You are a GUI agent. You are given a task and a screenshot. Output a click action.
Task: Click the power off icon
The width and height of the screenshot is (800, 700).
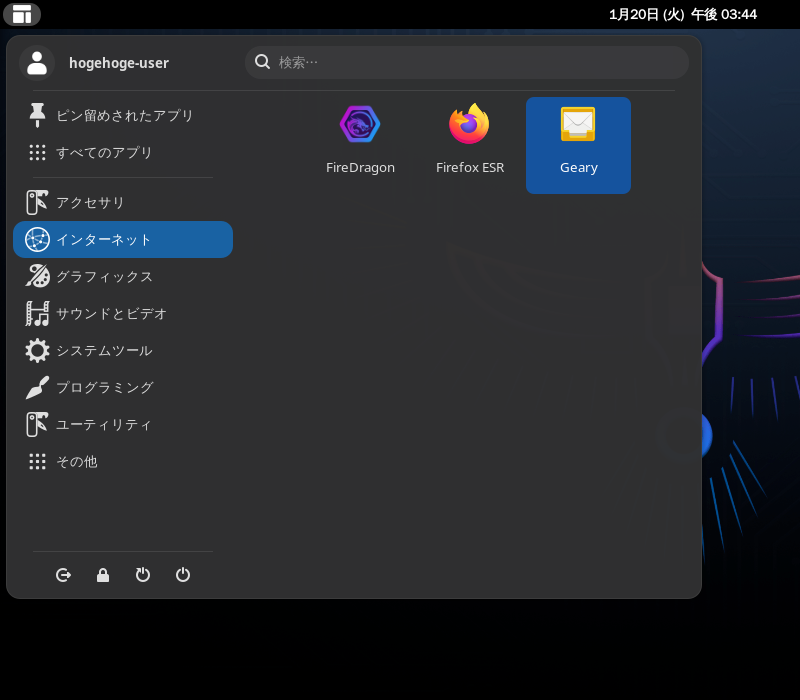183,575
